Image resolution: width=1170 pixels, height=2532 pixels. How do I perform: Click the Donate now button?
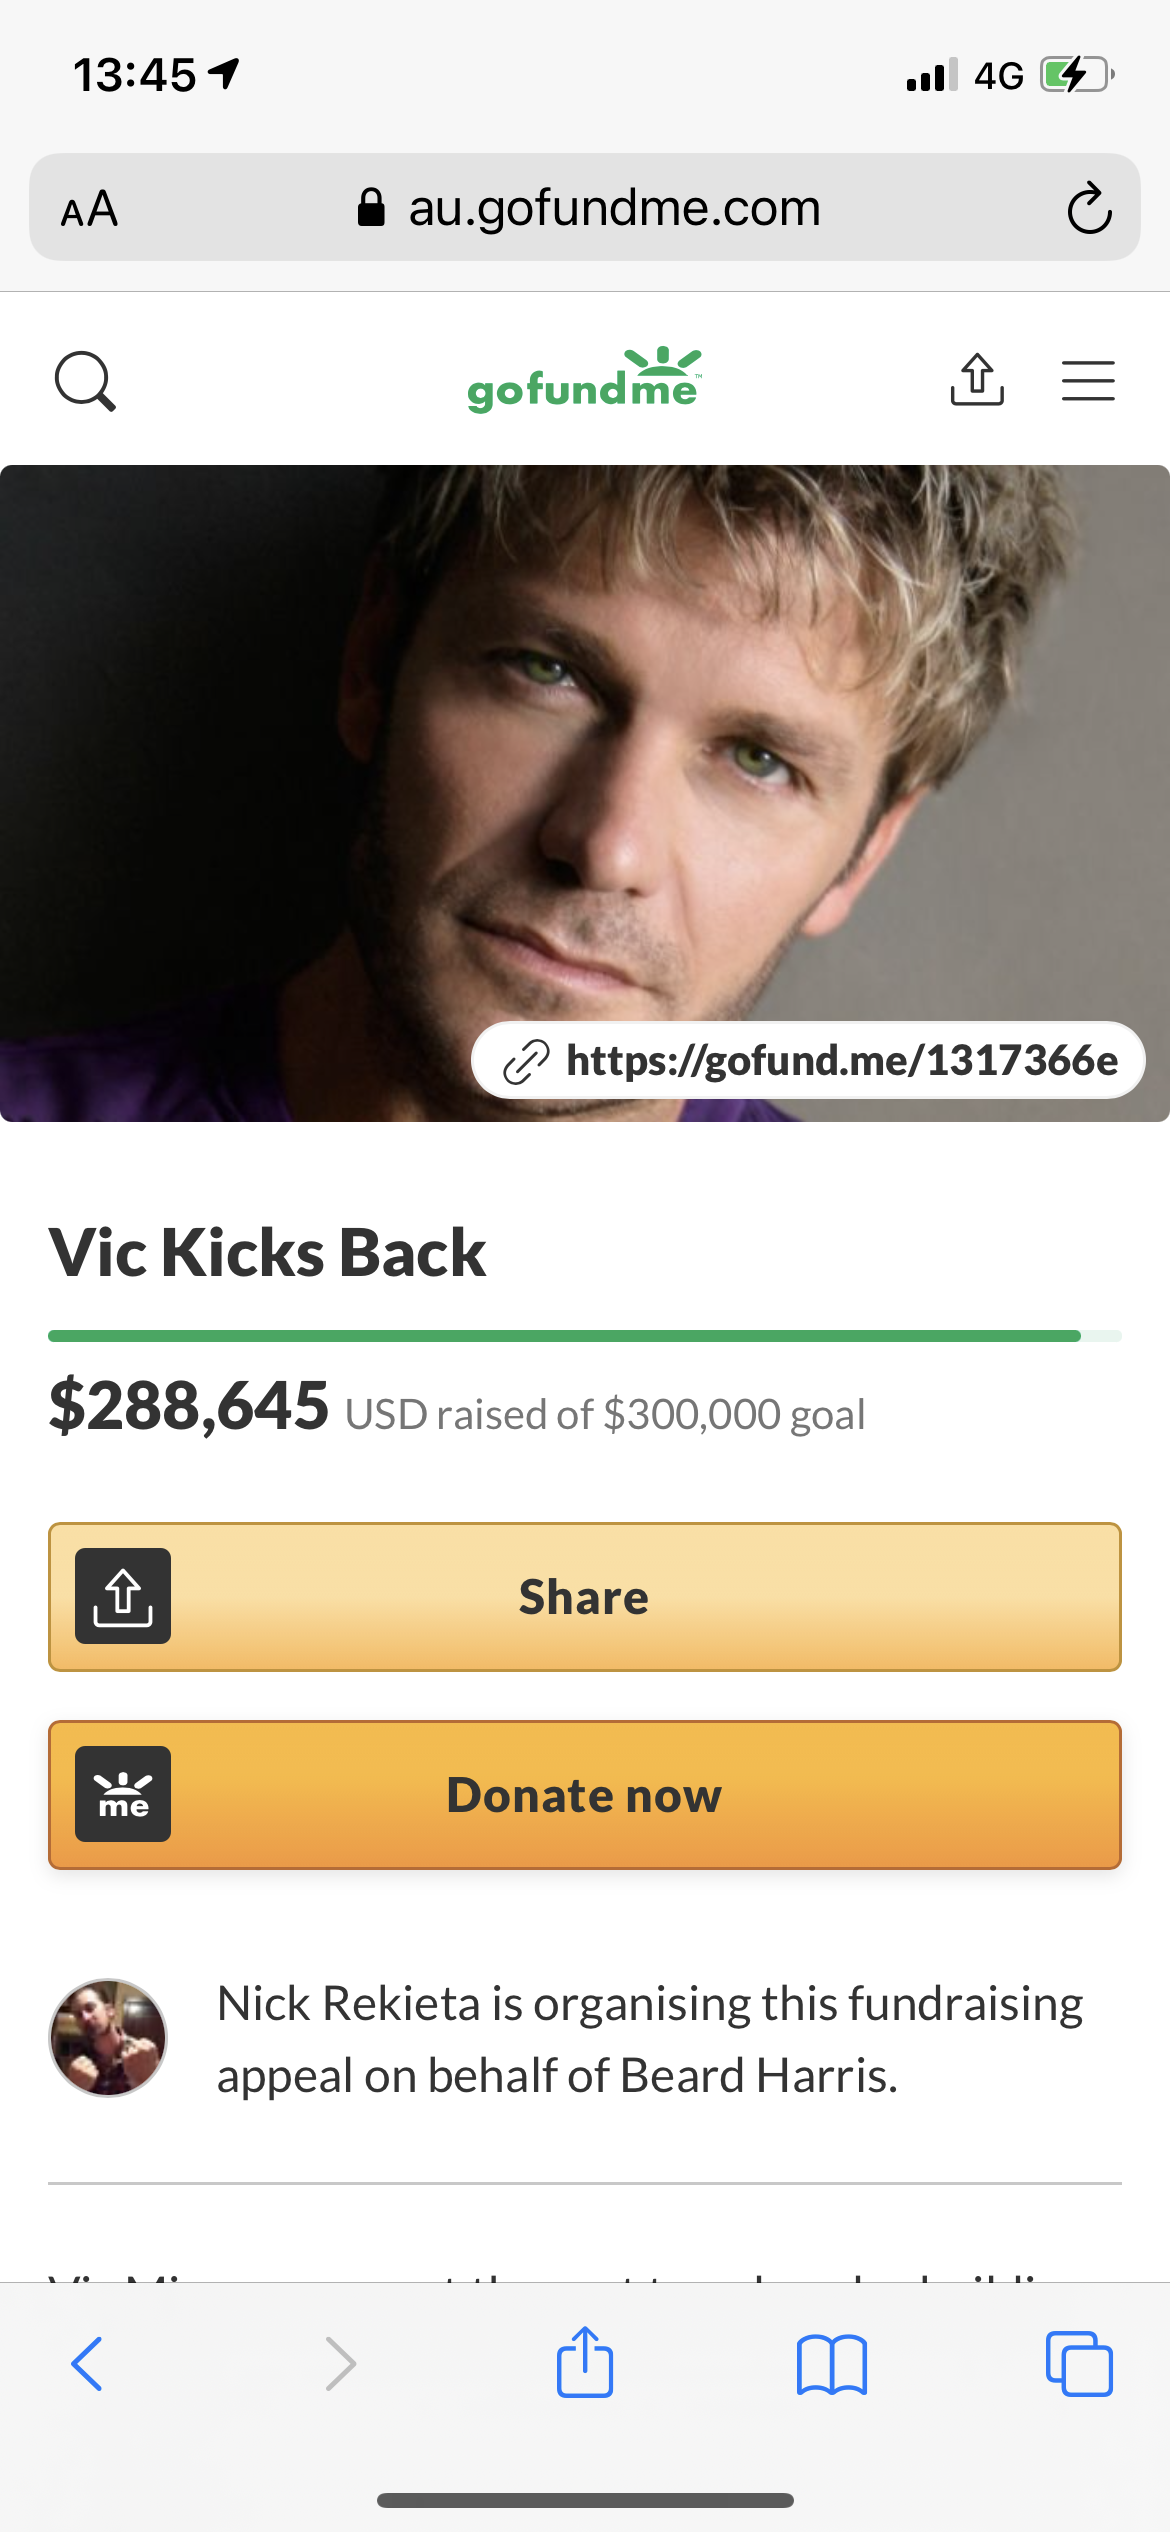[585, 1795]
